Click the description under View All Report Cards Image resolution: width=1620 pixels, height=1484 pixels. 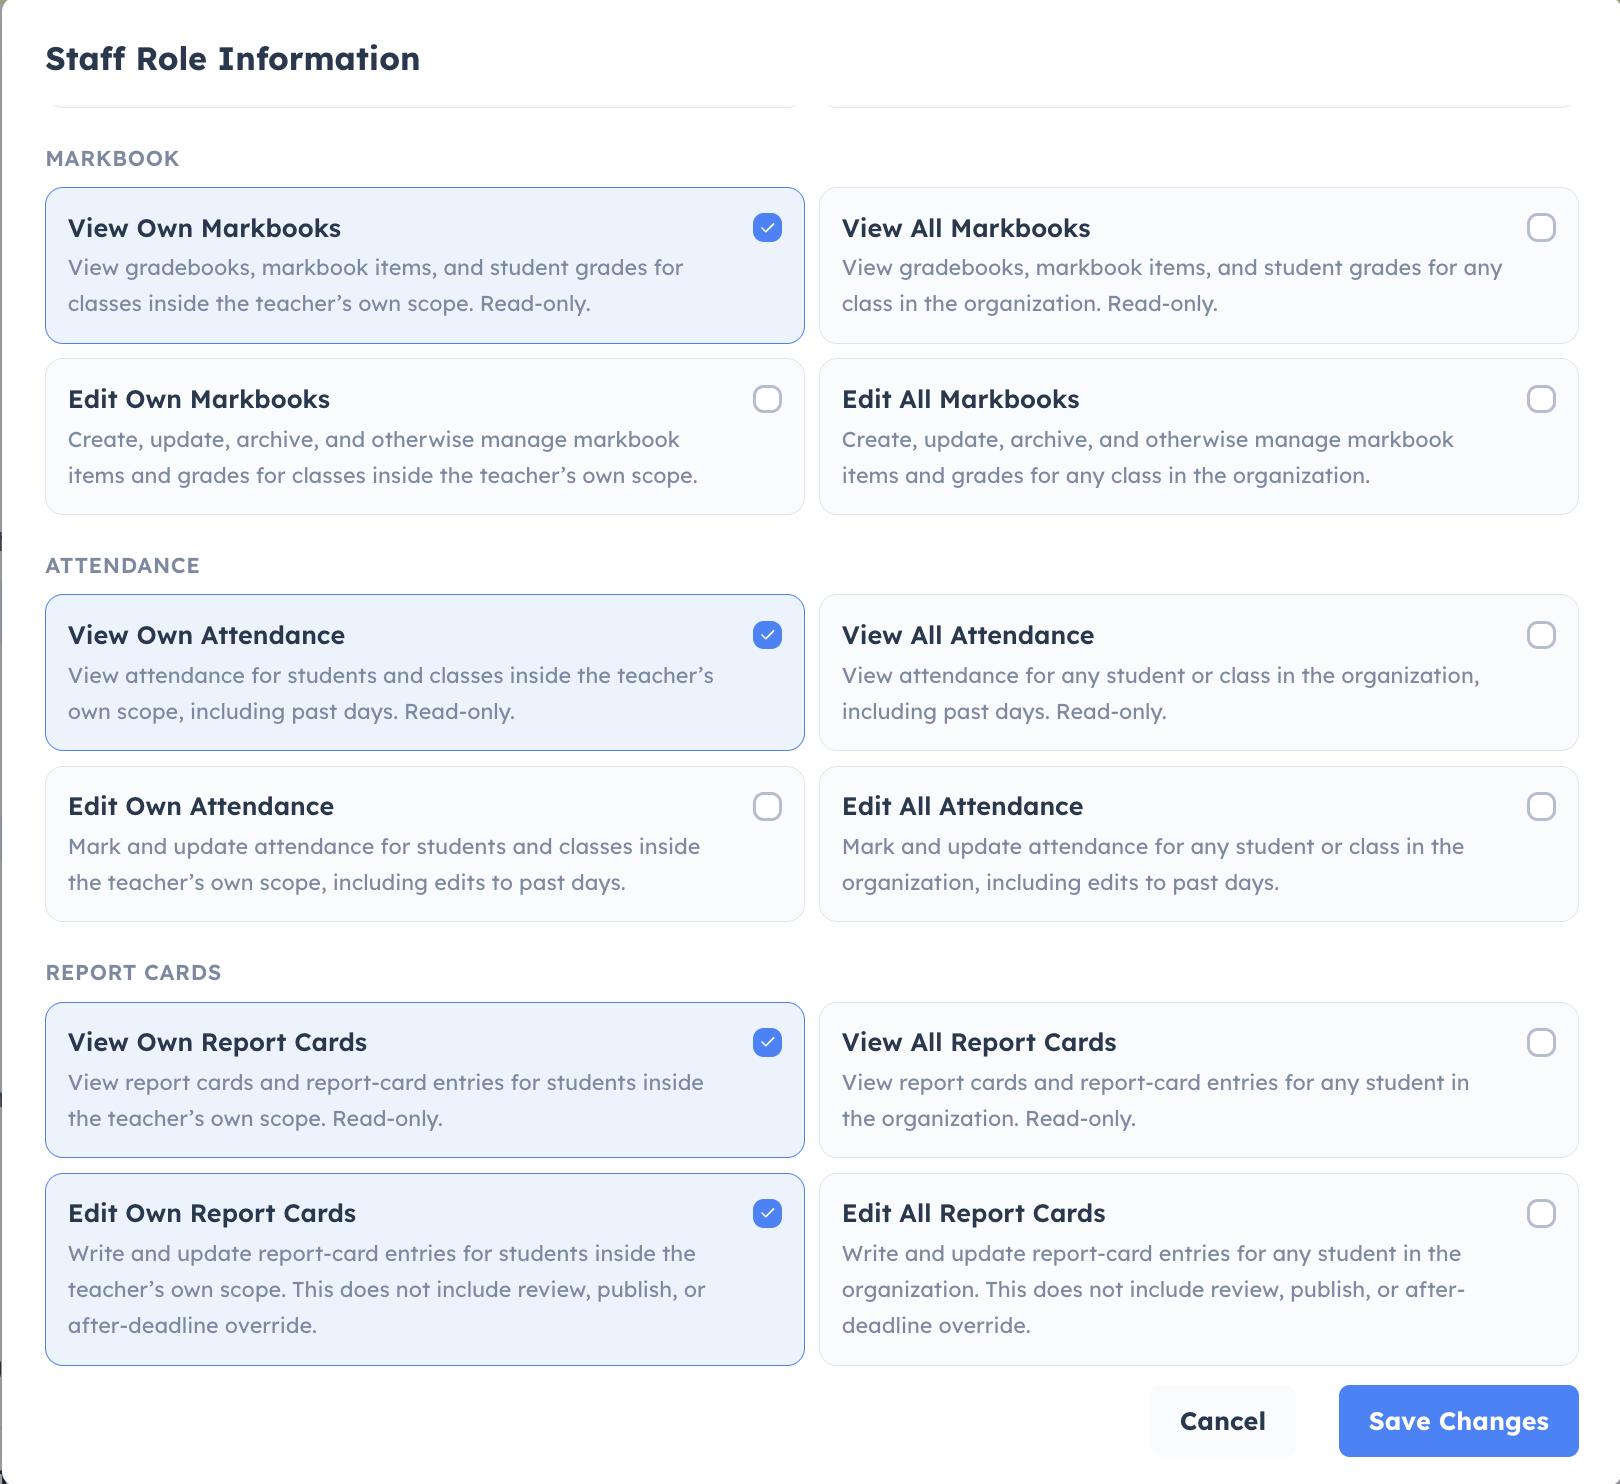click(x=1156, y=1101)
